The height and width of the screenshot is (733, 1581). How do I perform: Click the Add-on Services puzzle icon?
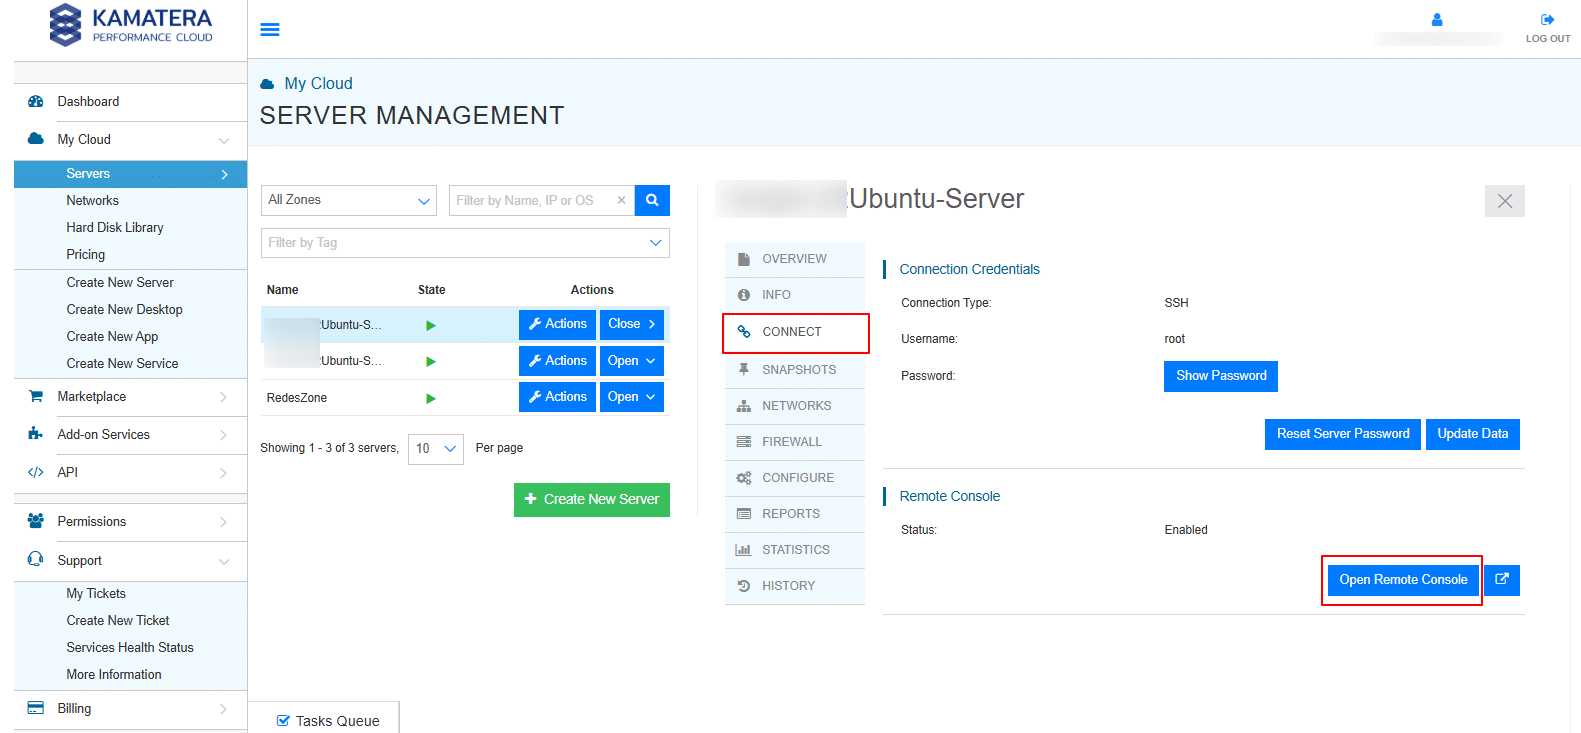coord(36,434)
